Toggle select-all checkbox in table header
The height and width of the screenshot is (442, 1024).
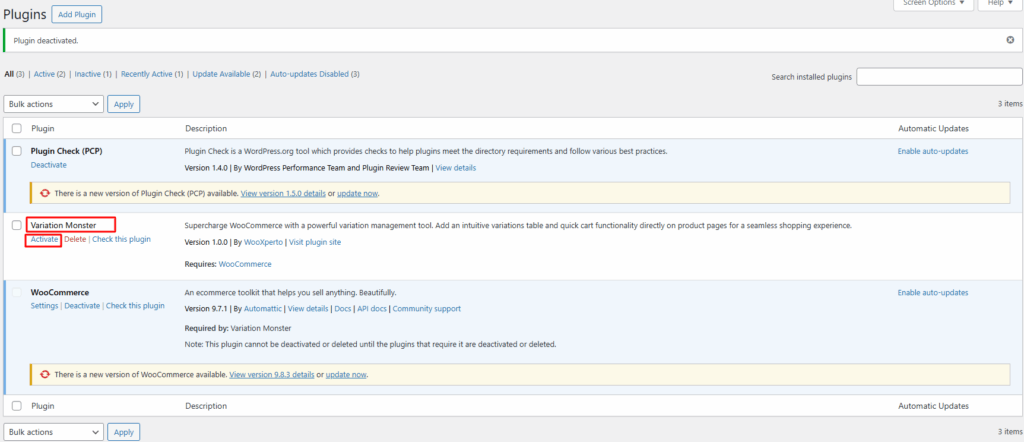coord(17,129)
